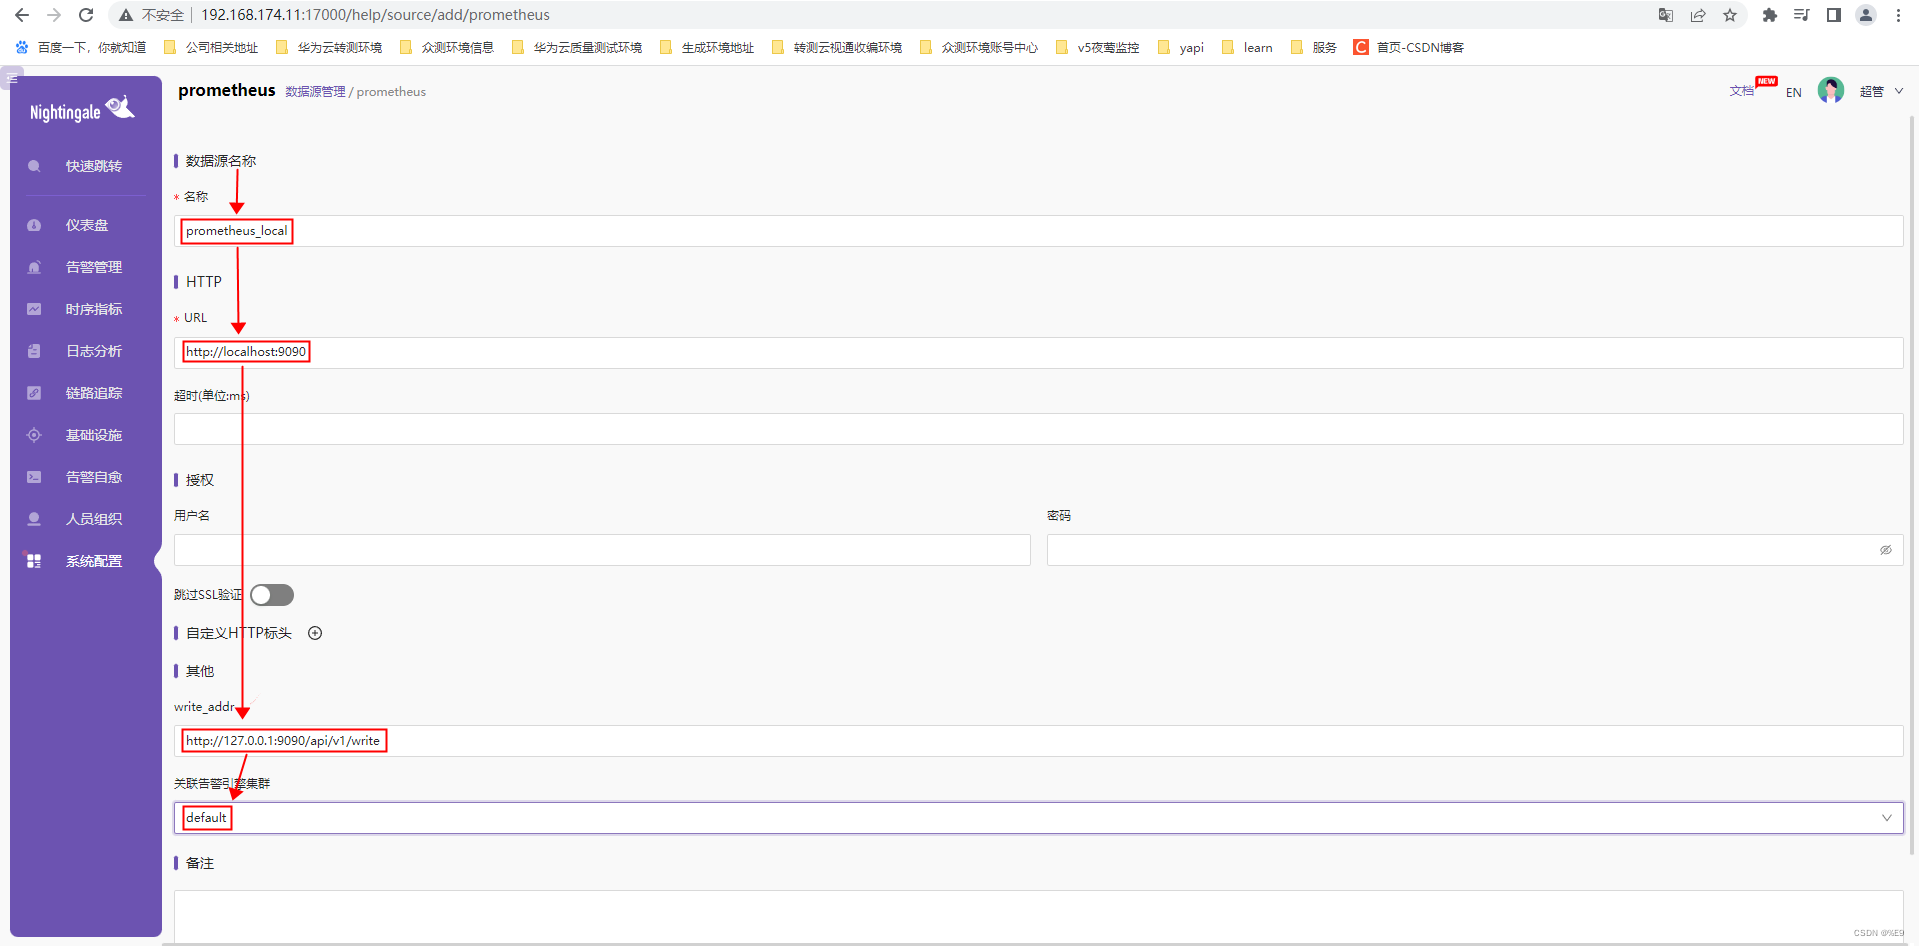Viewport: 1919px width, 946px height.
Task: Toggle the 跳过SSL验证 switch
Action: [272, 595]
